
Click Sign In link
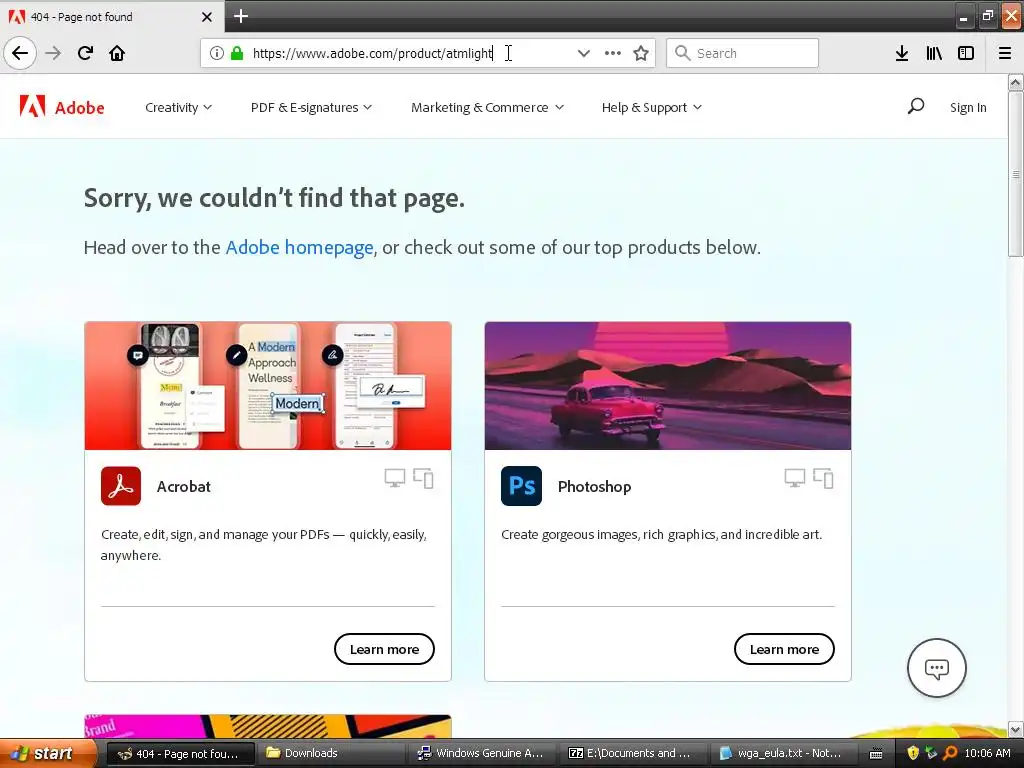968,107
